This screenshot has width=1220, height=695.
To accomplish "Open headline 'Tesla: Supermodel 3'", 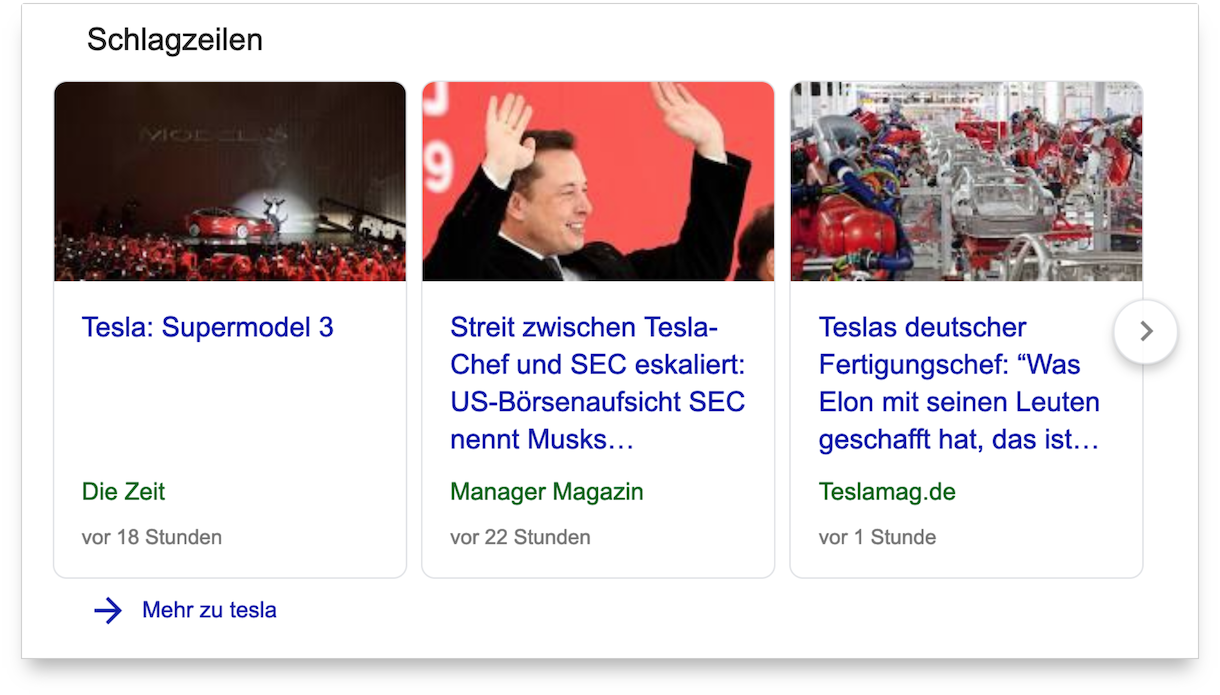I will (208, 327).
